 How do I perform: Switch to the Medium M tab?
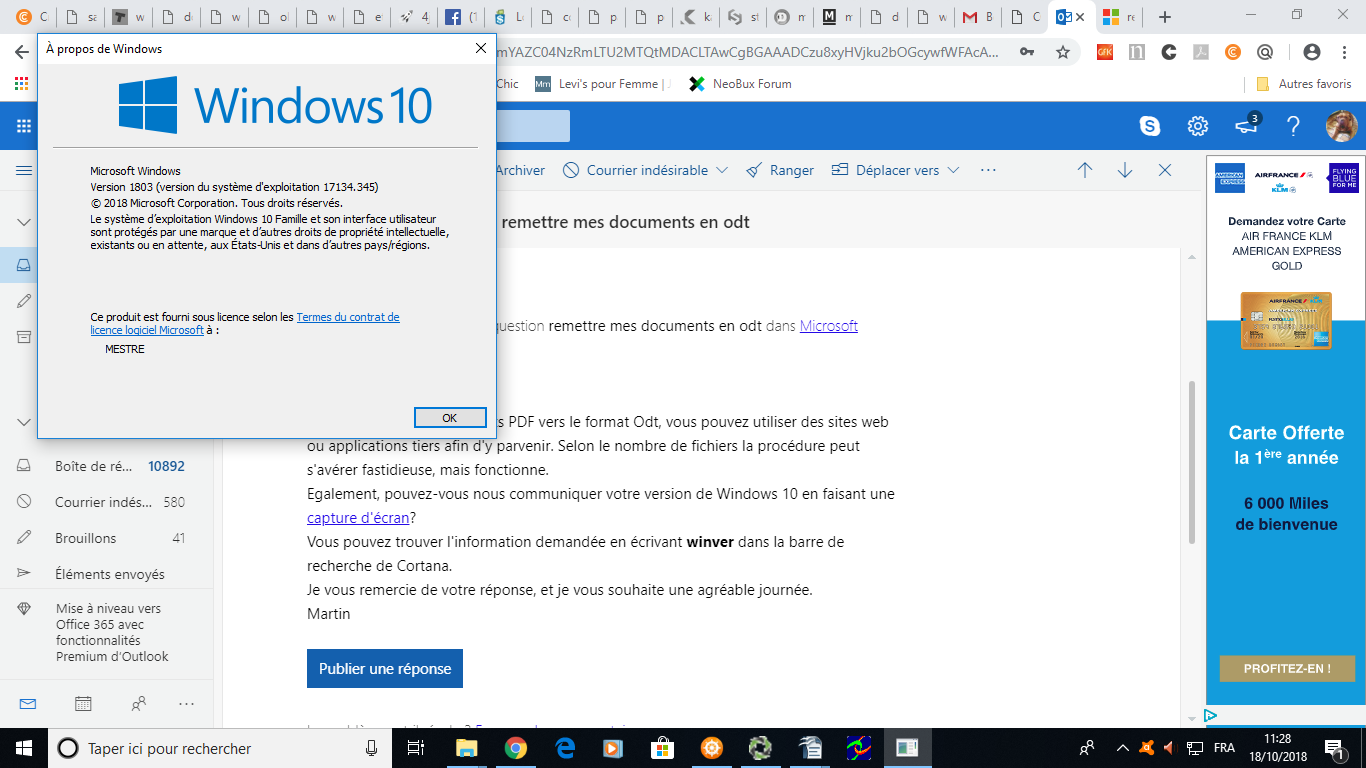point(834,17)
